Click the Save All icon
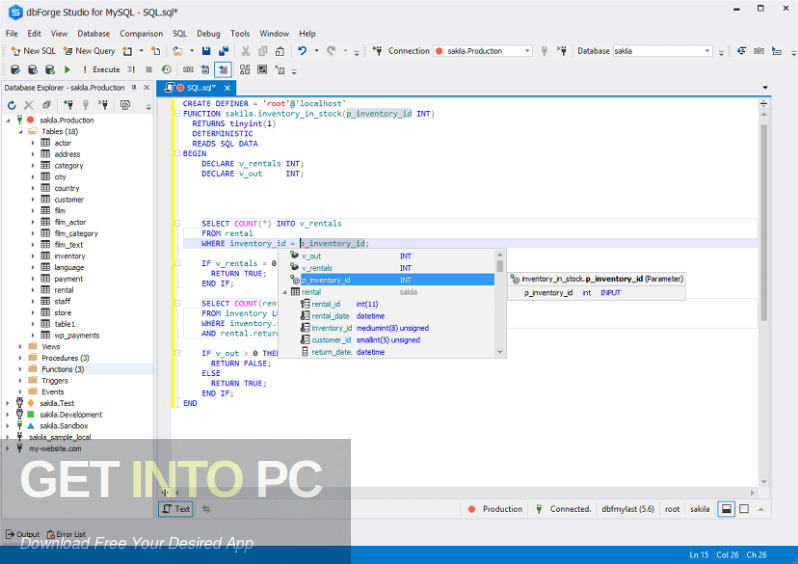Viewport: 798px width, 564px height. click(223, 51)
